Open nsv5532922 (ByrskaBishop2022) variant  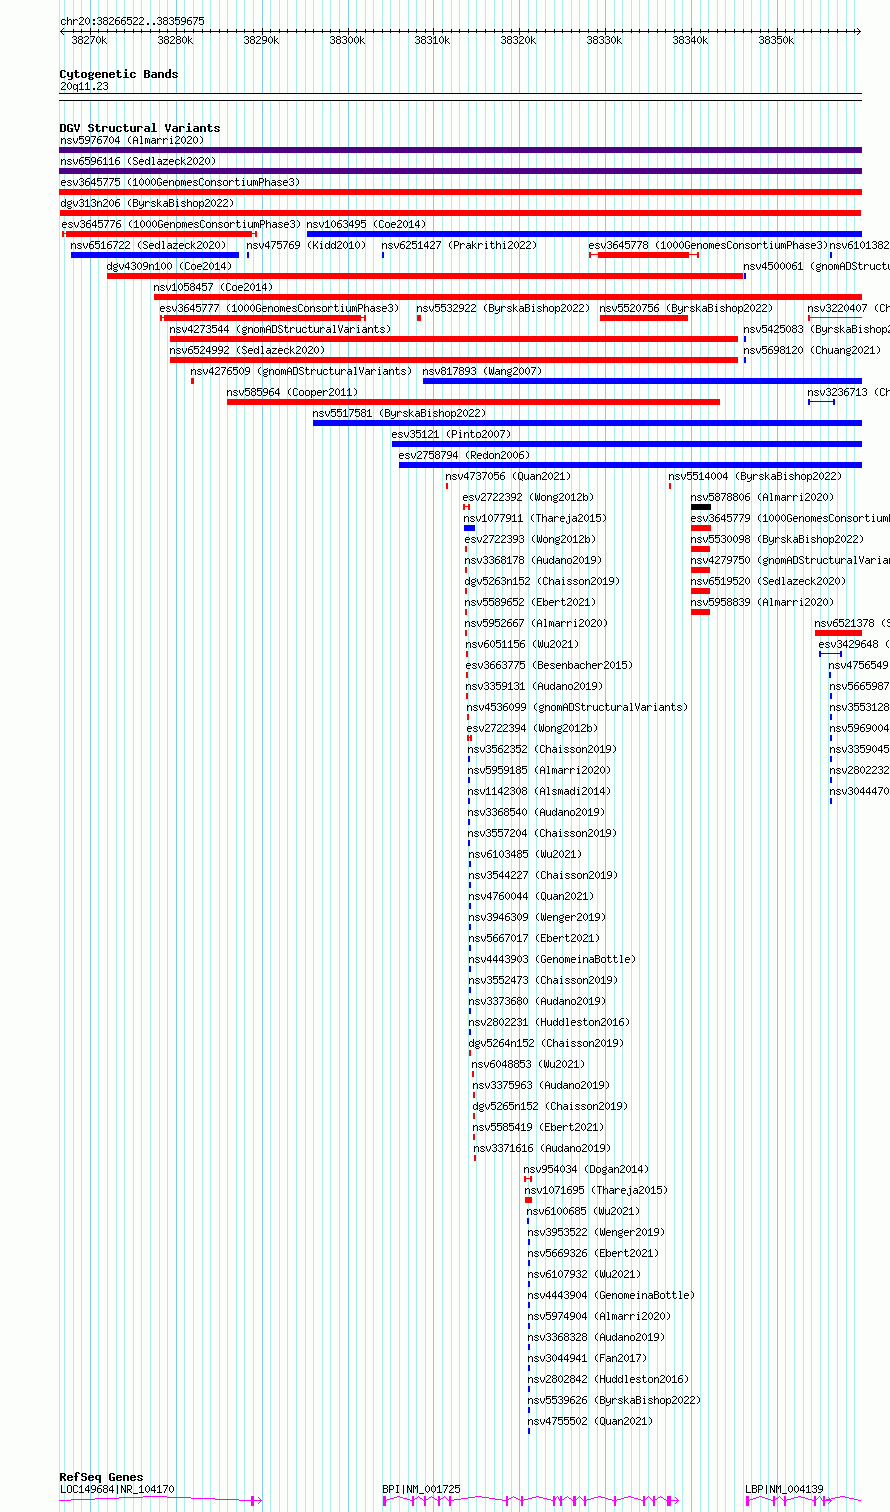click(x=503, y=308)
